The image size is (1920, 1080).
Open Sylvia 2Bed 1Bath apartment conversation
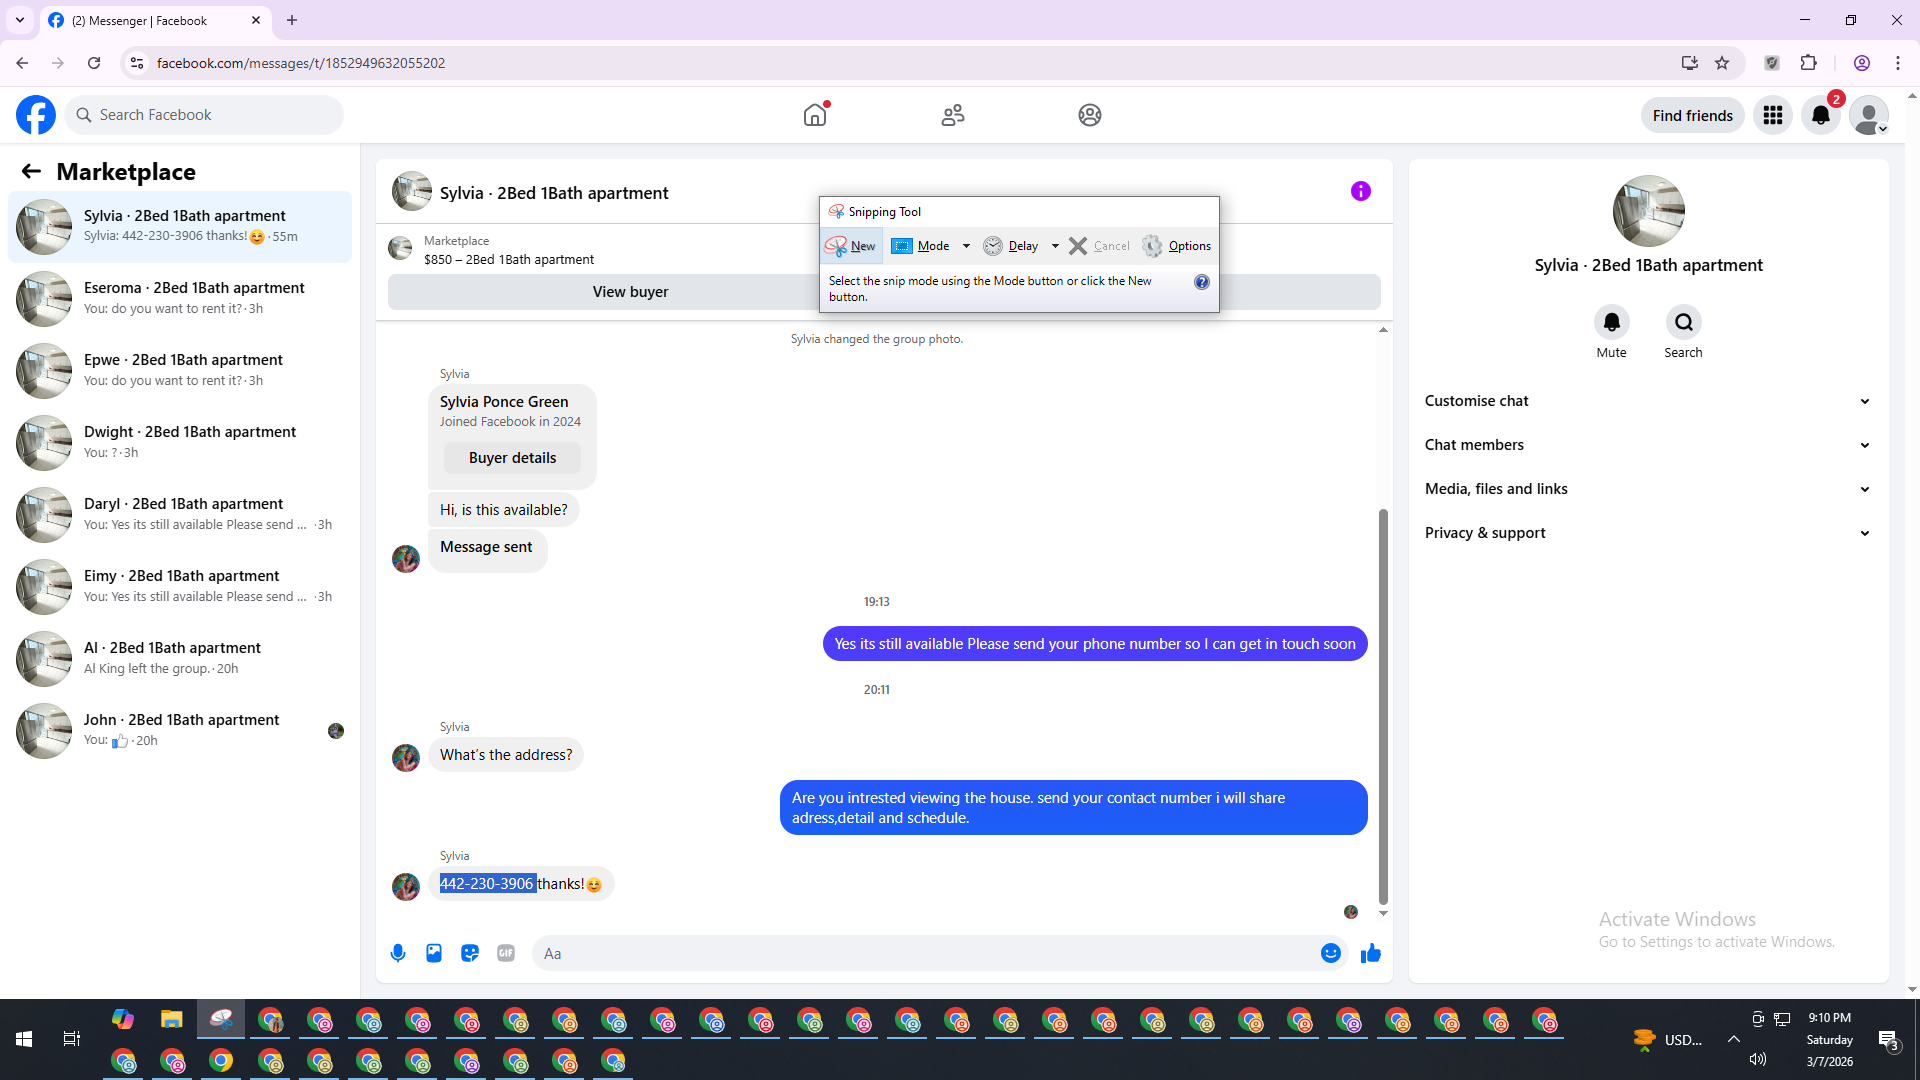tap(180, 227)
